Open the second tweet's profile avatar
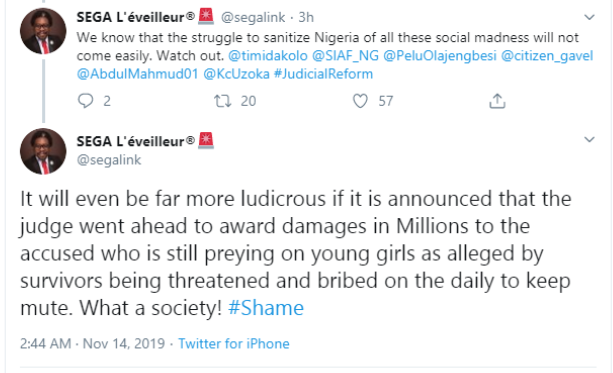This screenshot has width=613, height=373. [43, 151]
